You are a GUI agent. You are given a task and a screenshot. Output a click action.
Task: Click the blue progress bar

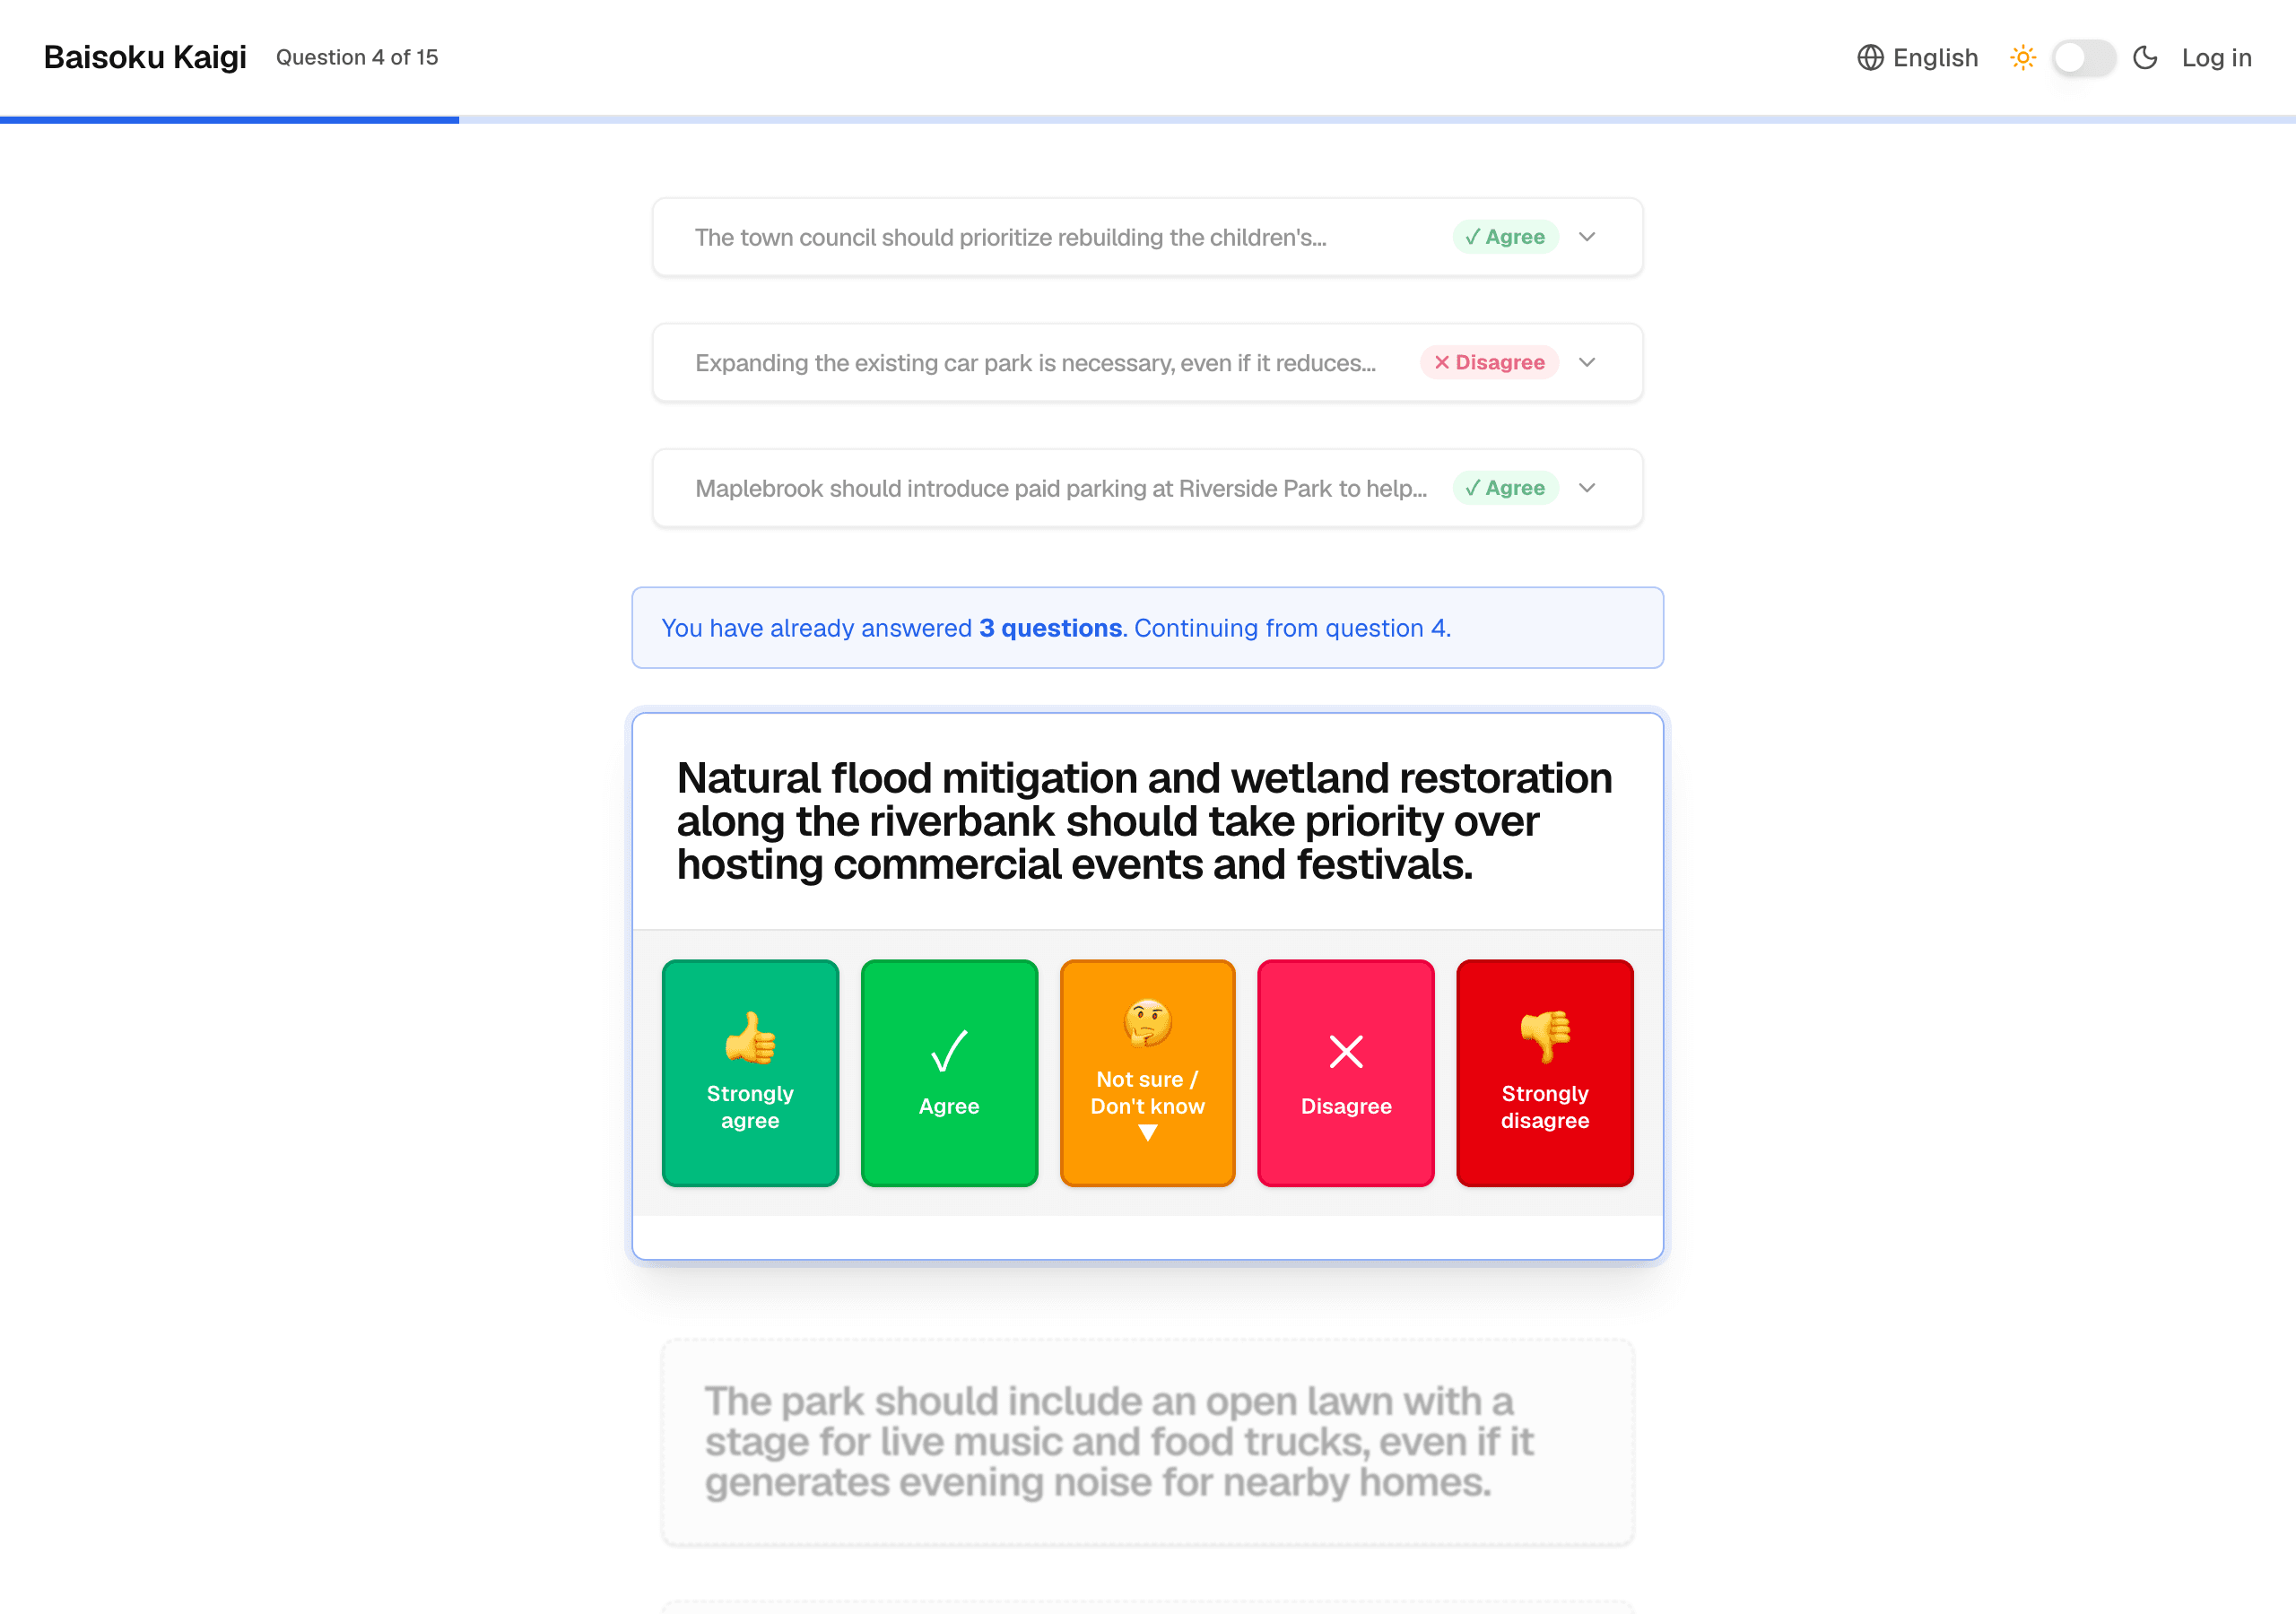(x=229, y=120)
